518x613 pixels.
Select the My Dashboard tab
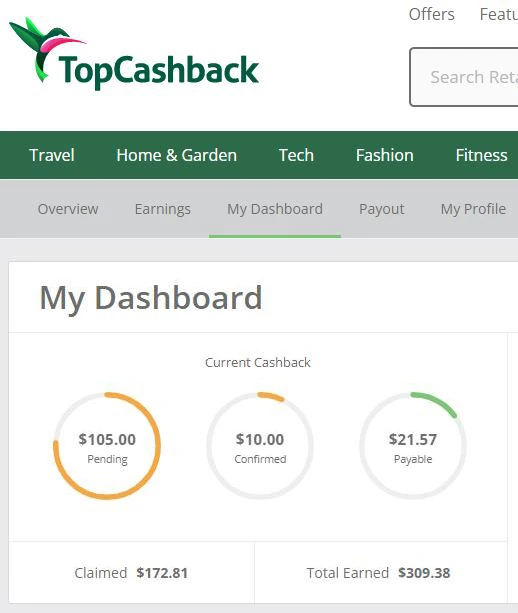click(x=275, y=209)
